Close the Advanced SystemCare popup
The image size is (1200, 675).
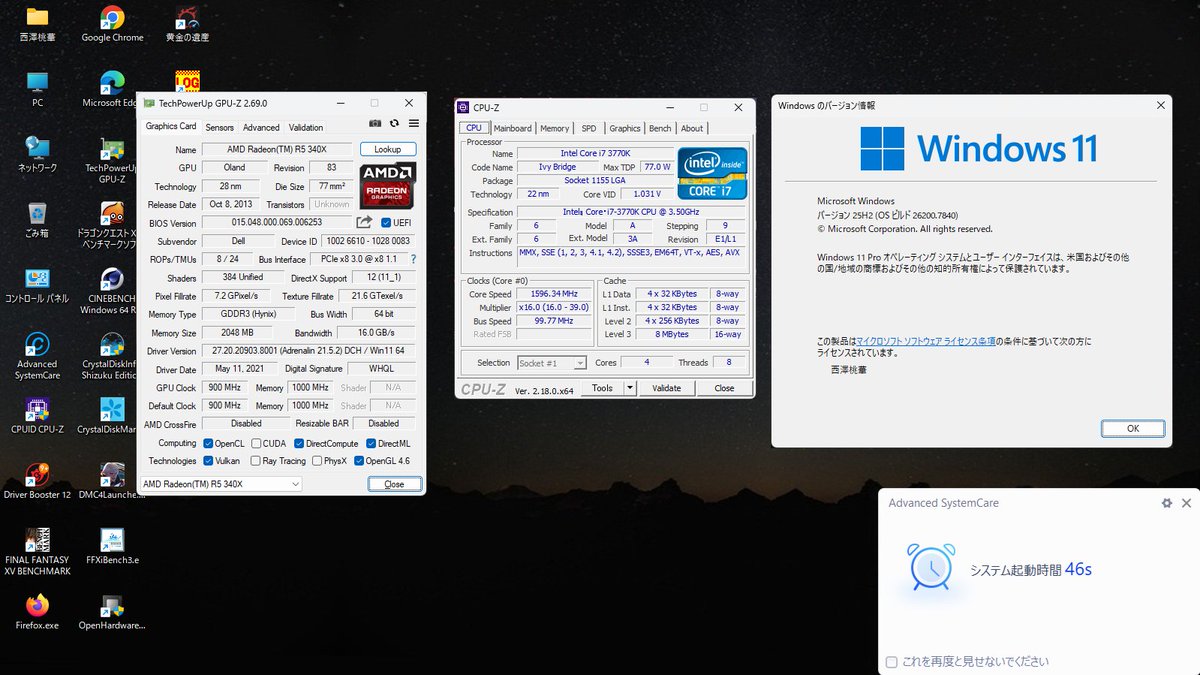(x=1187, y=503)
